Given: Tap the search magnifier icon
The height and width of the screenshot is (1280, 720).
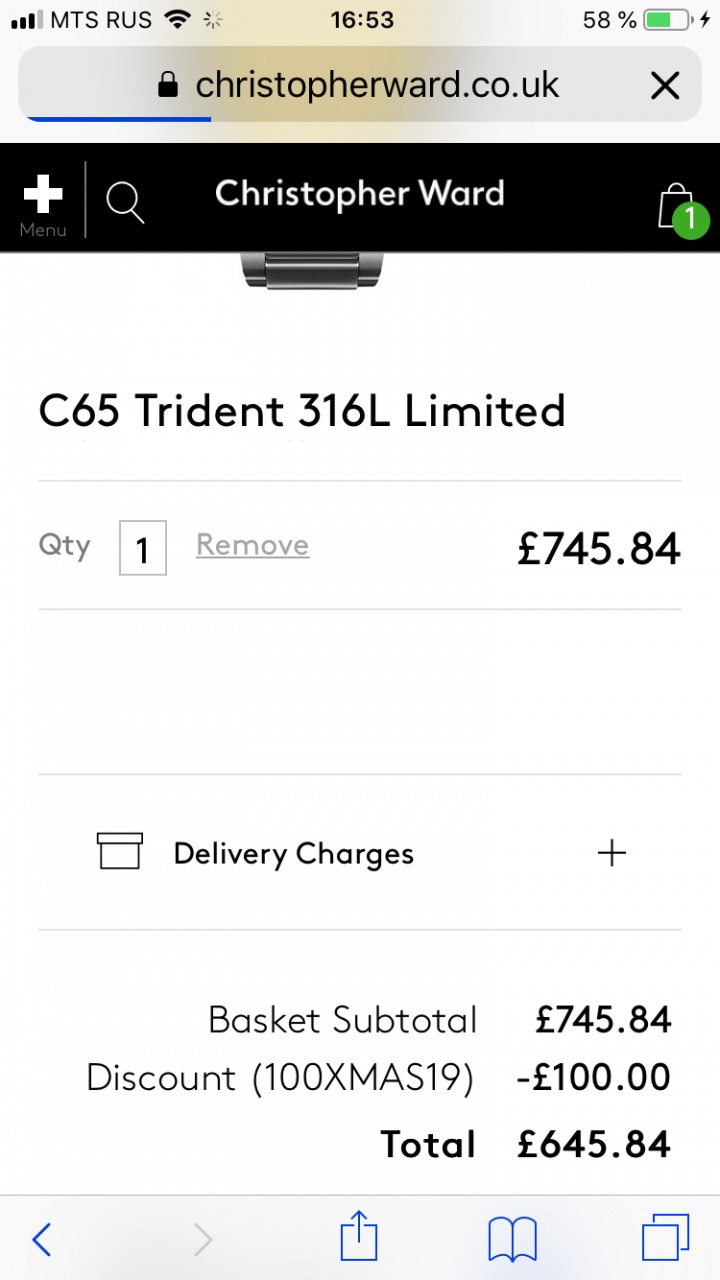Looking at the screenshot, I should pyautogui.click(x=125, y=203).
